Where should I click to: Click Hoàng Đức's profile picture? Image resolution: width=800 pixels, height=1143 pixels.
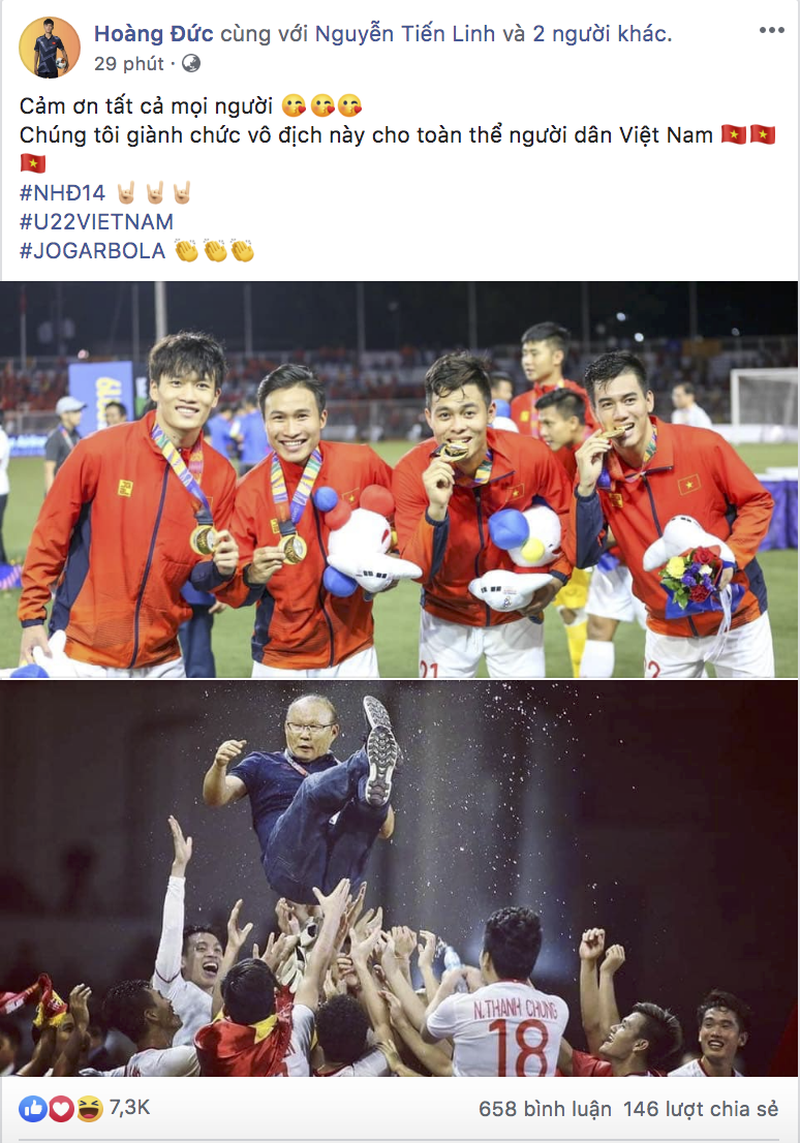point(50,47)
